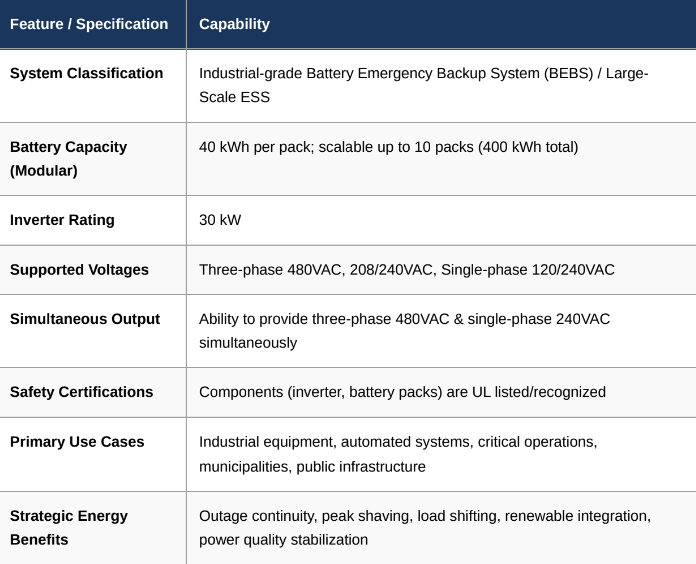Click the 'Safety Certifications' row label
This screenshot has width=696, height=564.
81,392
